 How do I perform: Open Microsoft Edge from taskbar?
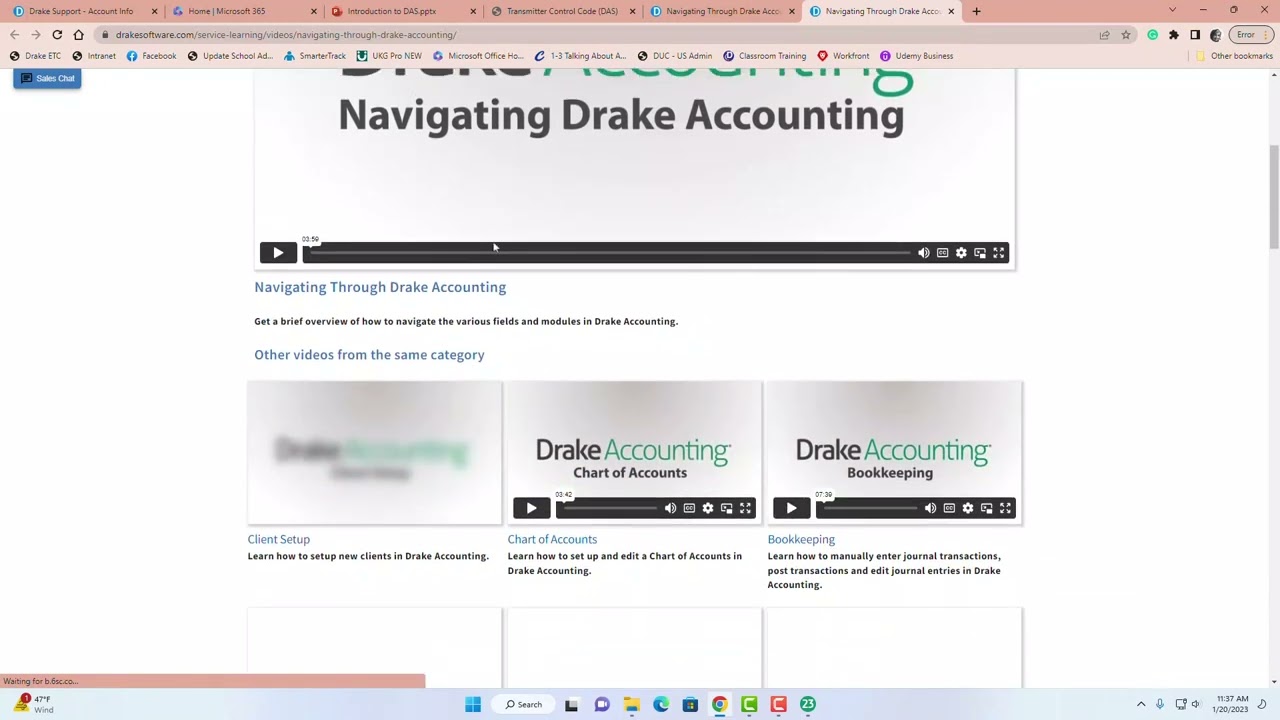point(661,705)
